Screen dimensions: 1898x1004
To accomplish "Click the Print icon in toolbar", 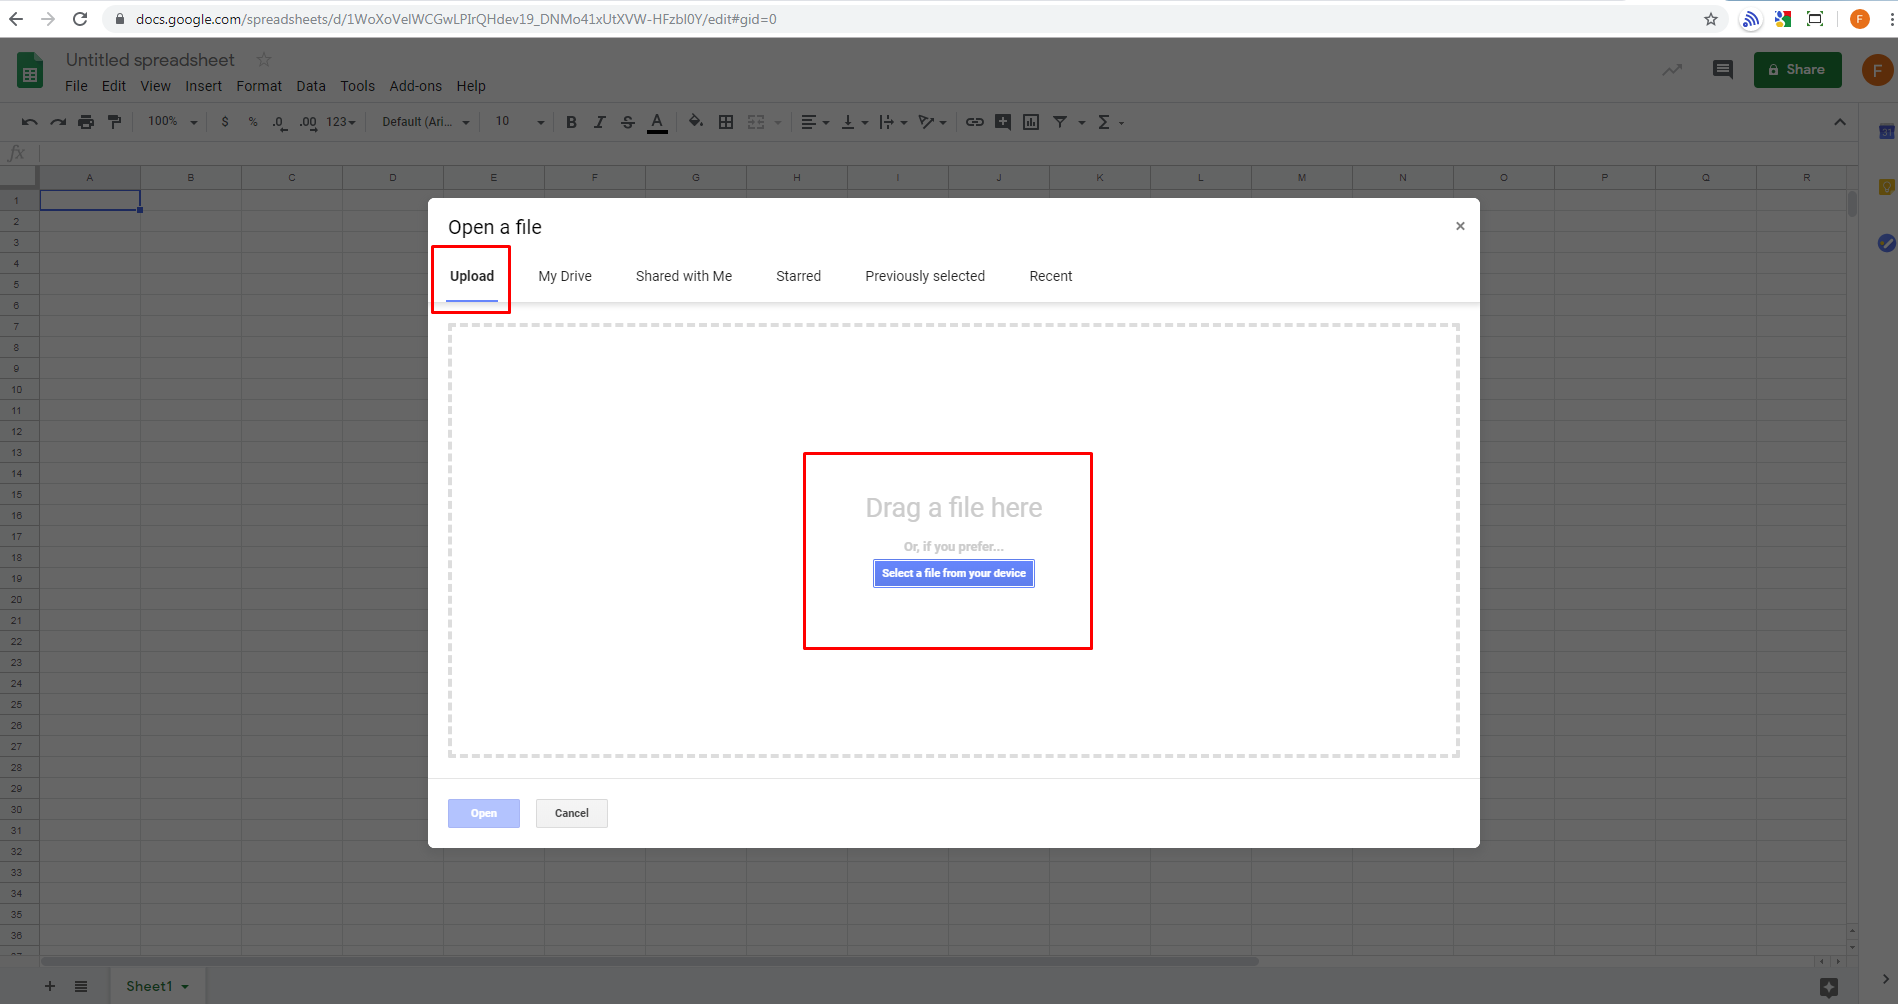I will tap(86, 122).
